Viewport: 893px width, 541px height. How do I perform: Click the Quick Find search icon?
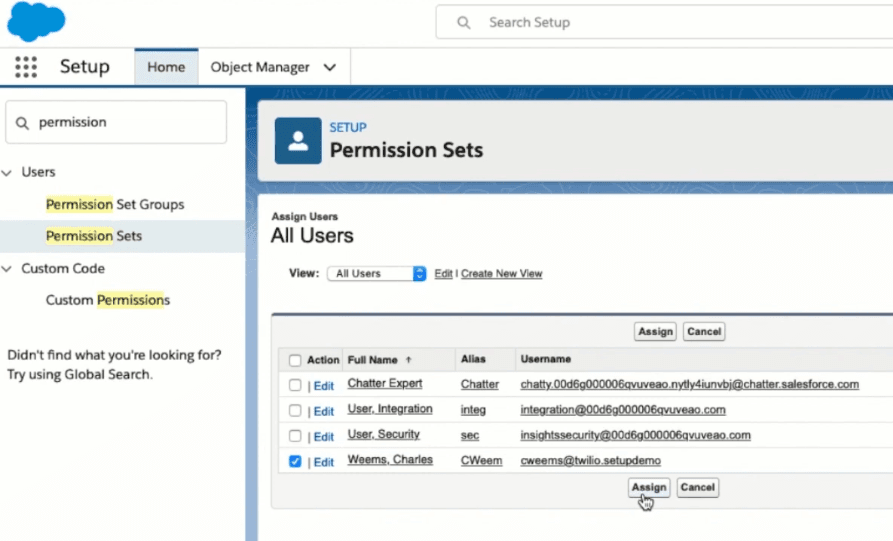tap(23, 122)
